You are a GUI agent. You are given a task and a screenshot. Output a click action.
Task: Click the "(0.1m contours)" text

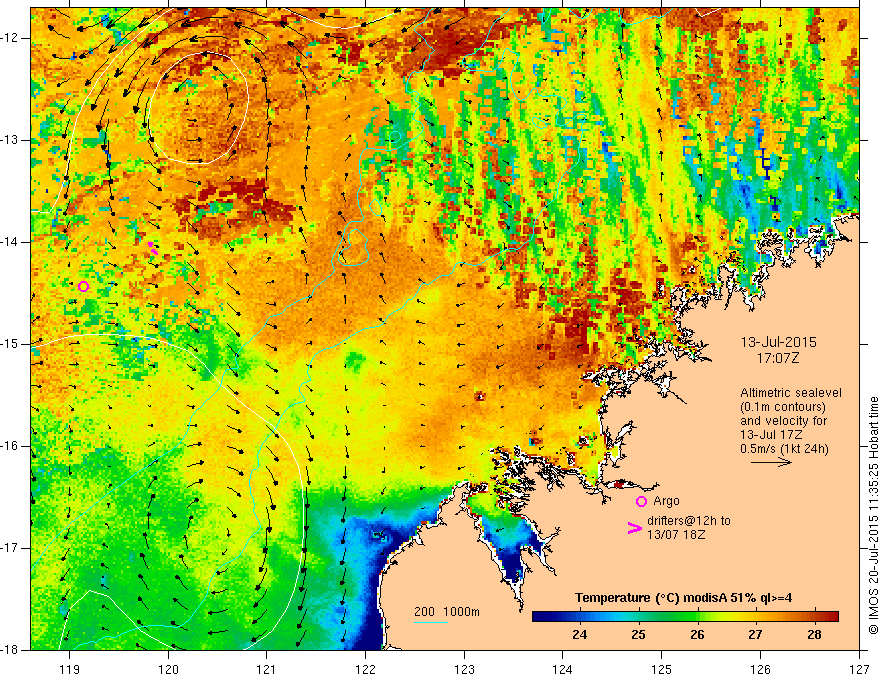click(x=783, y=407)
